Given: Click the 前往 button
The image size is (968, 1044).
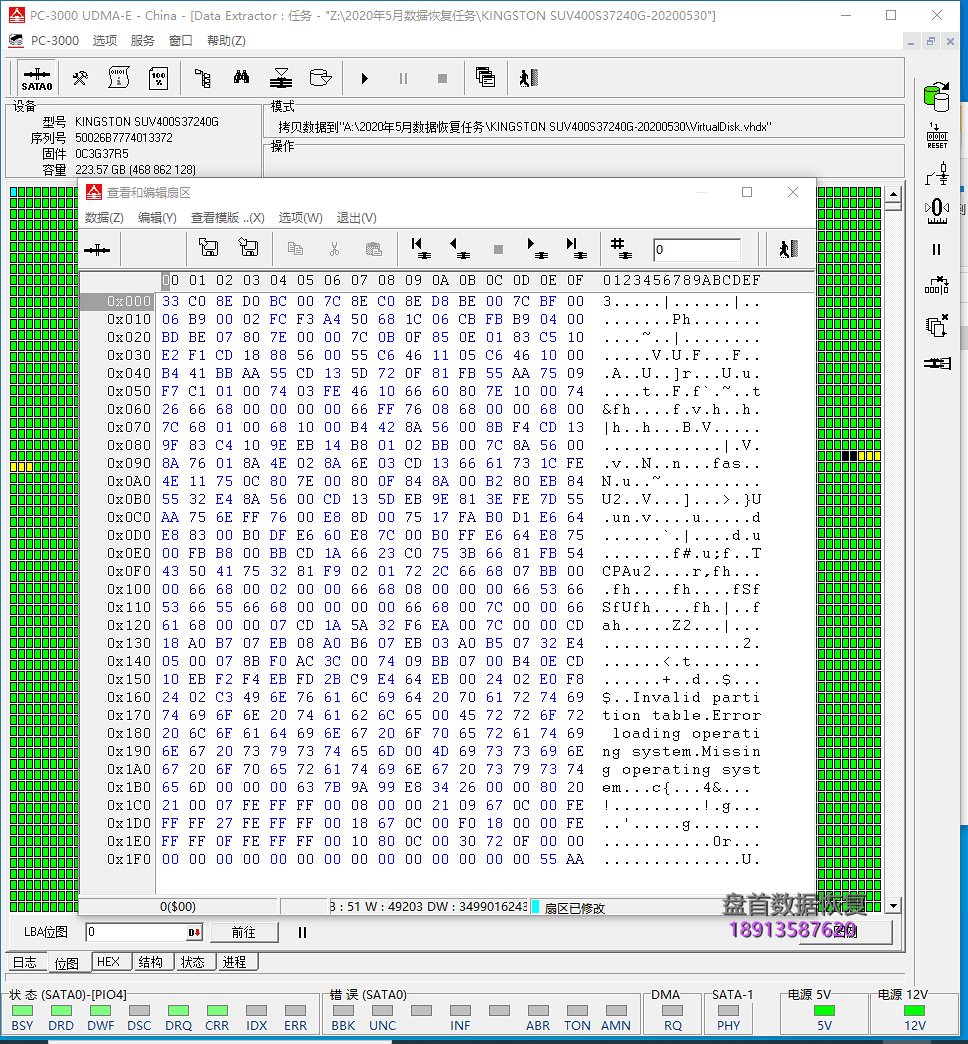Looking at the screenshot, I should tap(244, 932).
